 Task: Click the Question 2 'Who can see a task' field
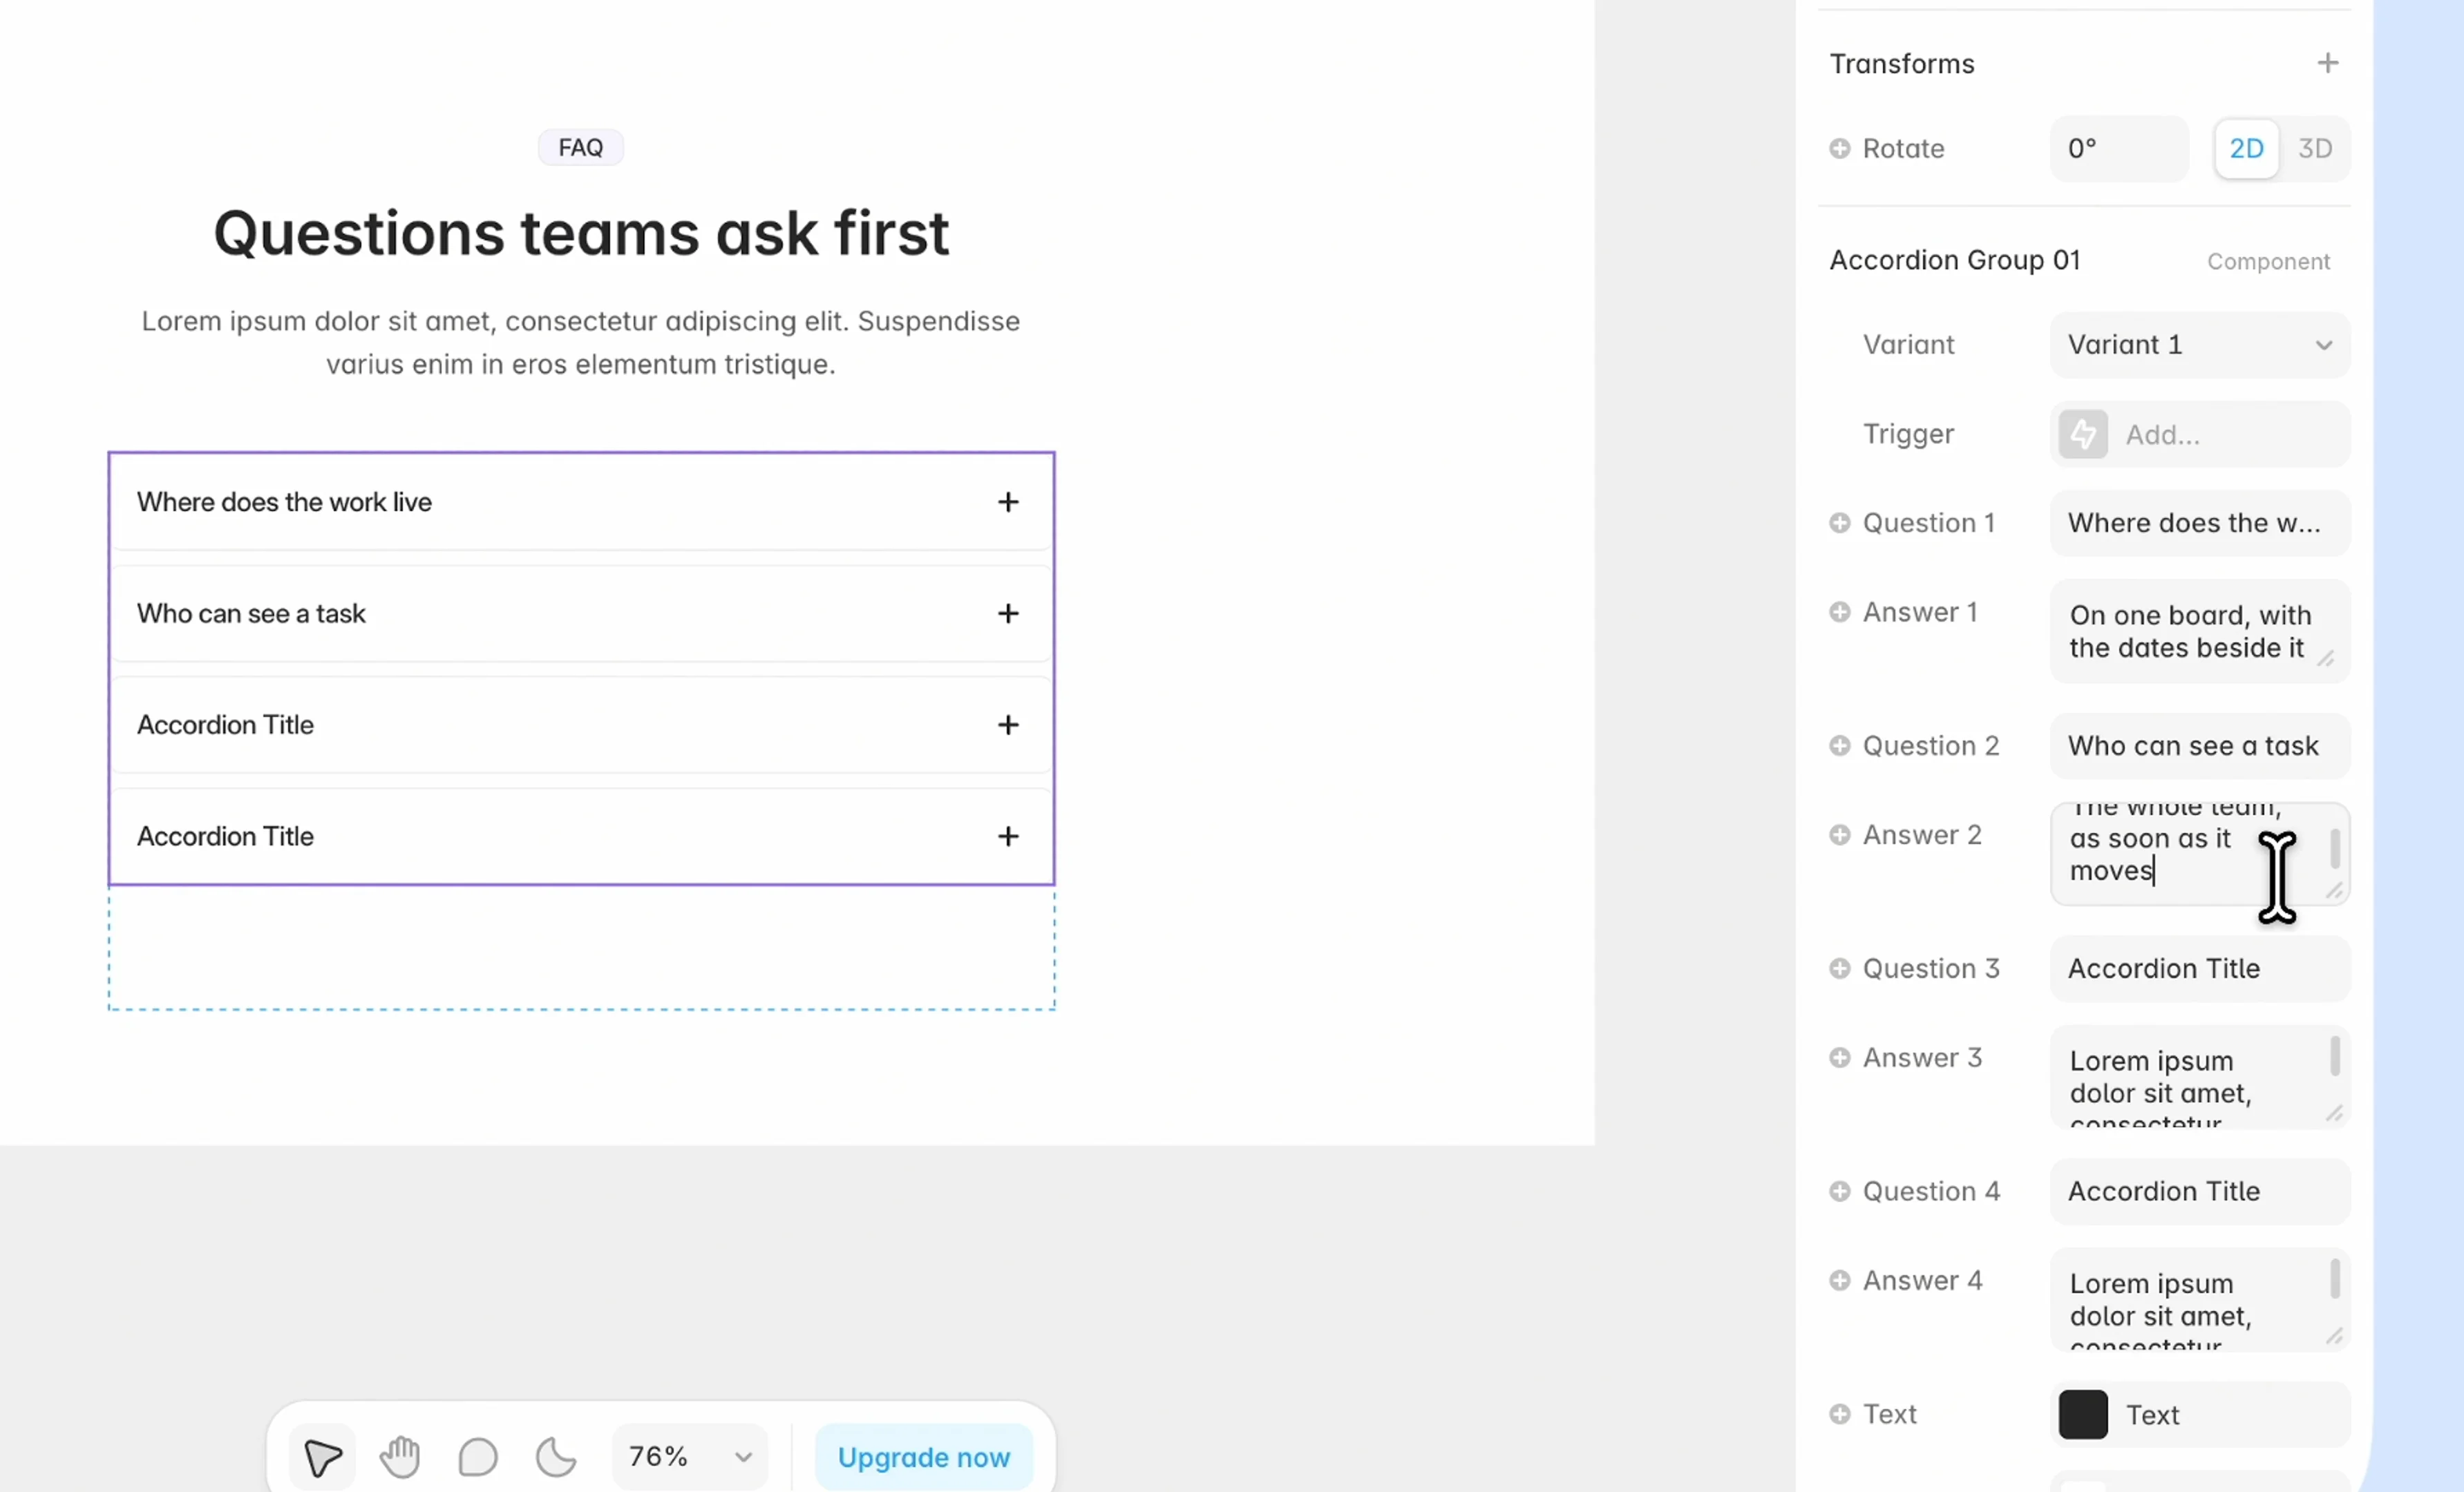[x=2200, y=746]
